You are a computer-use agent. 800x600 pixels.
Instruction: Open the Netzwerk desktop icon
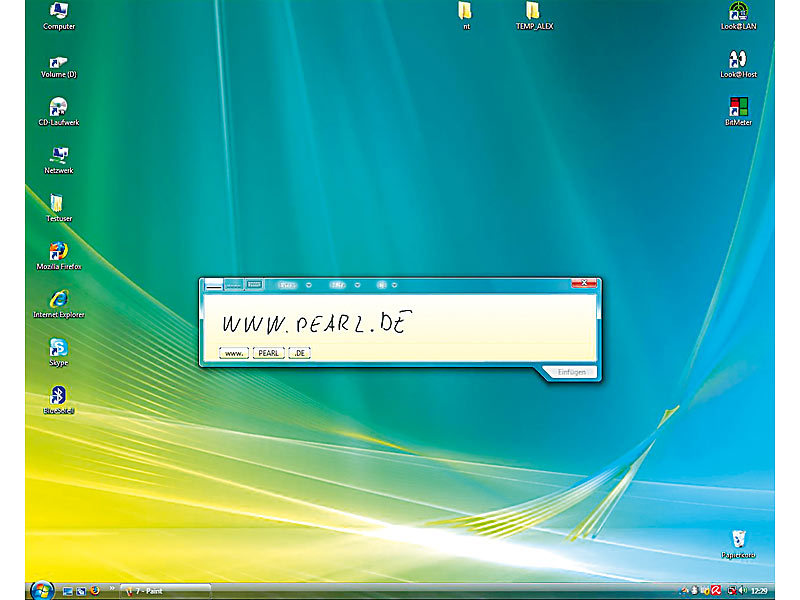tap(59, 160)
